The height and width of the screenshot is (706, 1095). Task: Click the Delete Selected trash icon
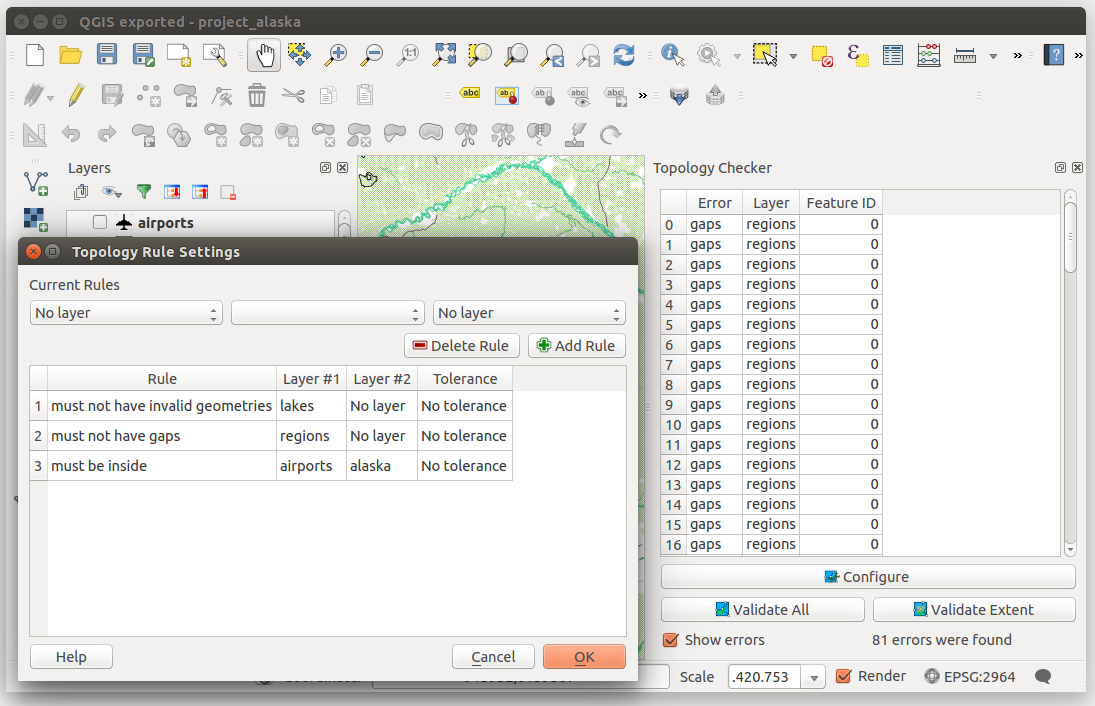tap(257, 94)
